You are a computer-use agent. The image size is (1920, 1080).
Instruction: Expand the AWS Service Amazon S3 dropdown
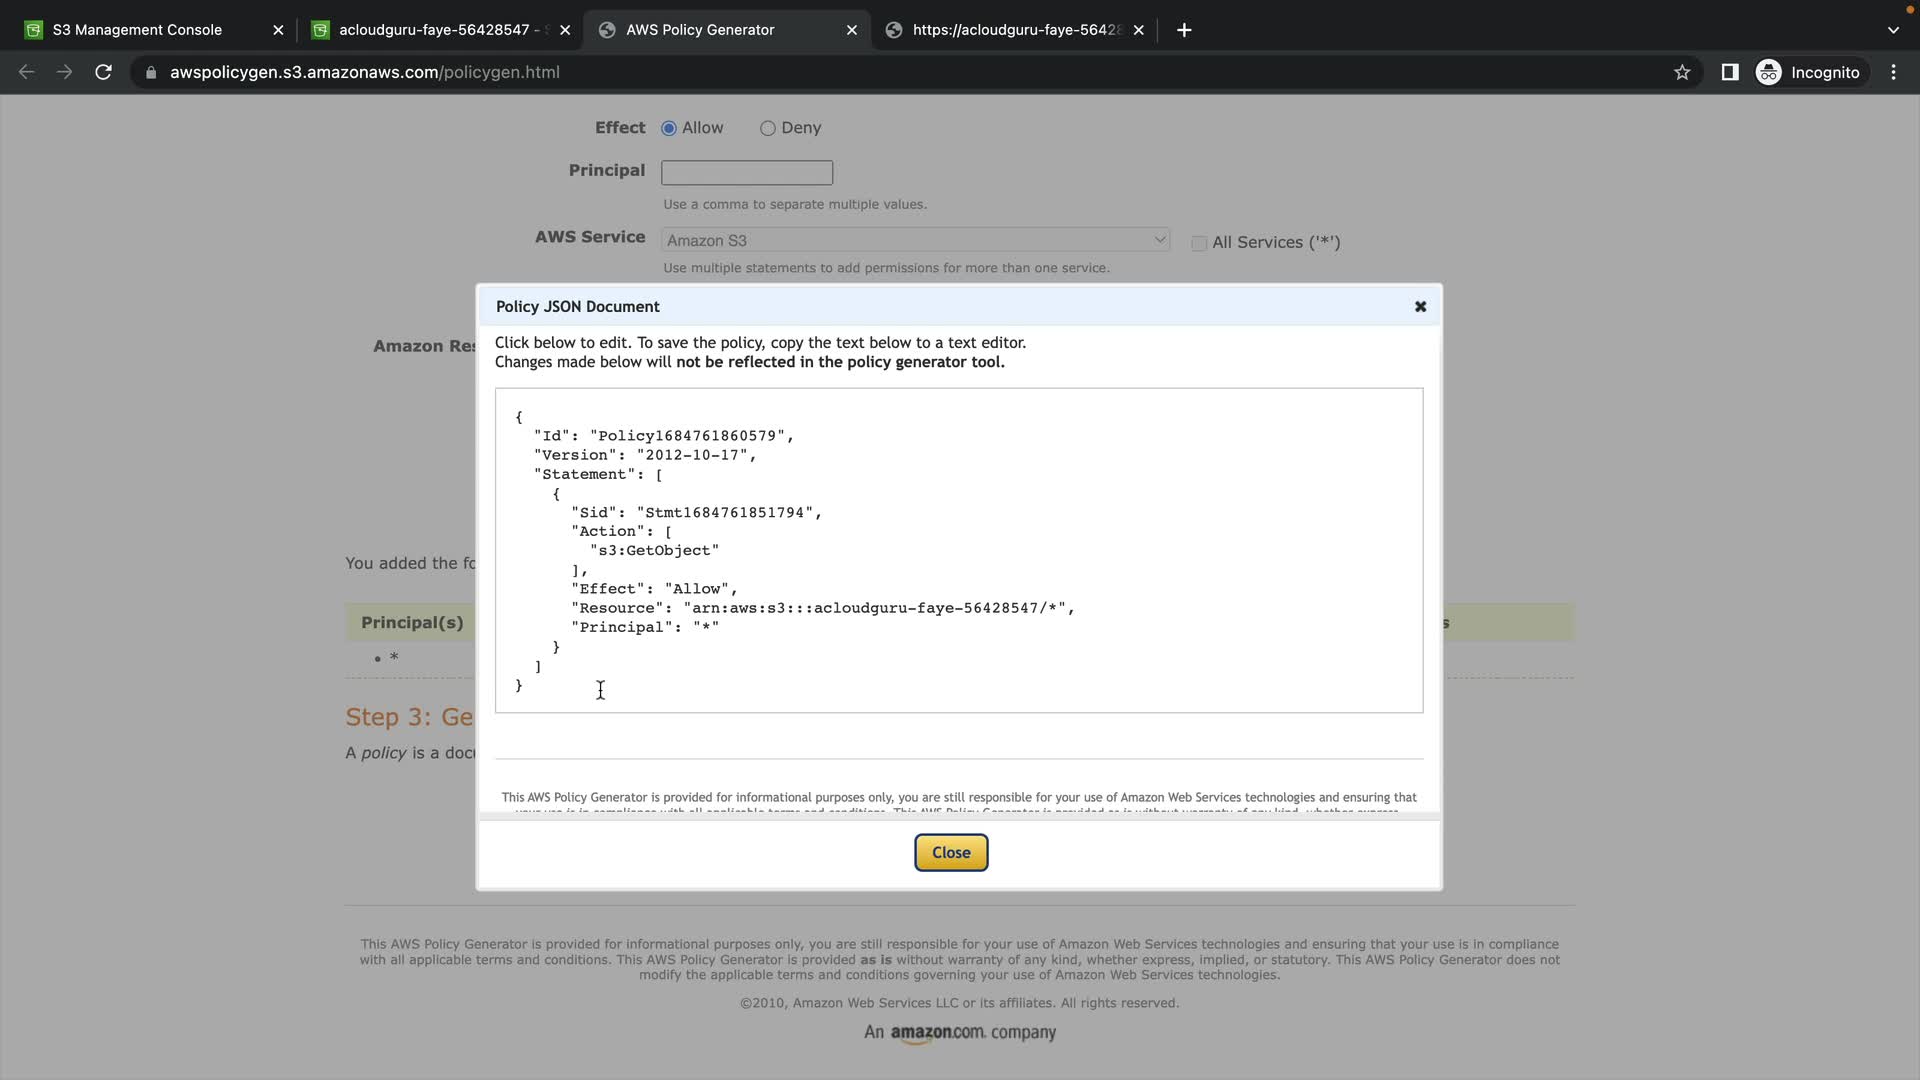[x=914, y=240]
